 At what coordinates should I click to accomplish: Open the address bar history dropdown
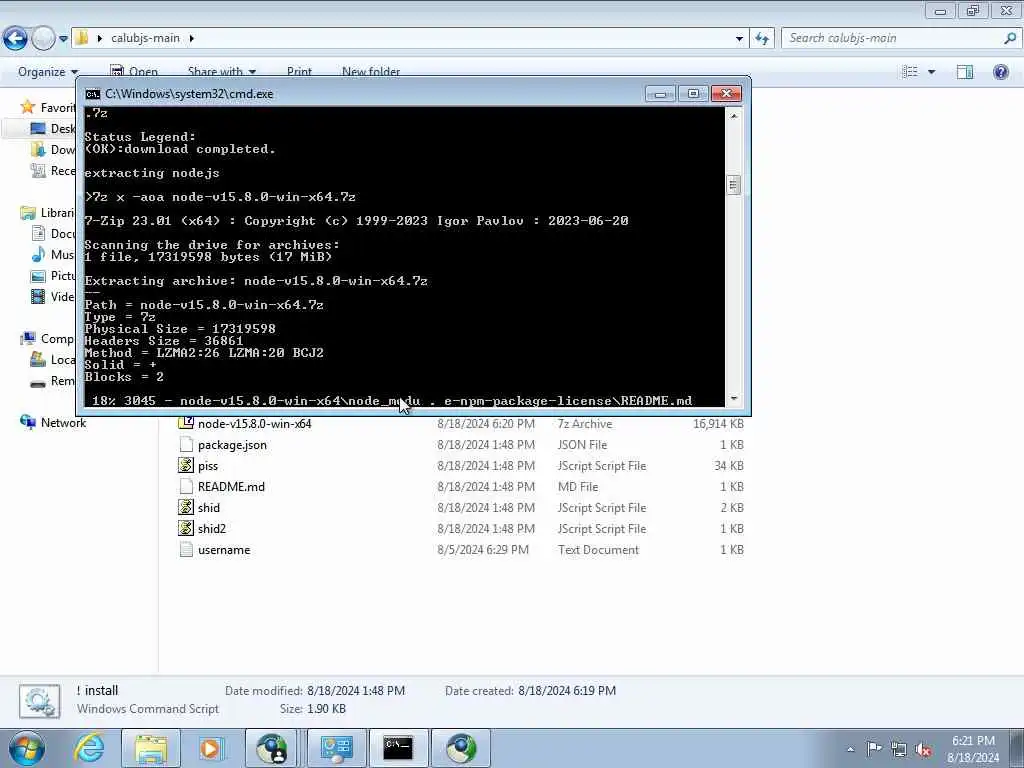point(739,39)
